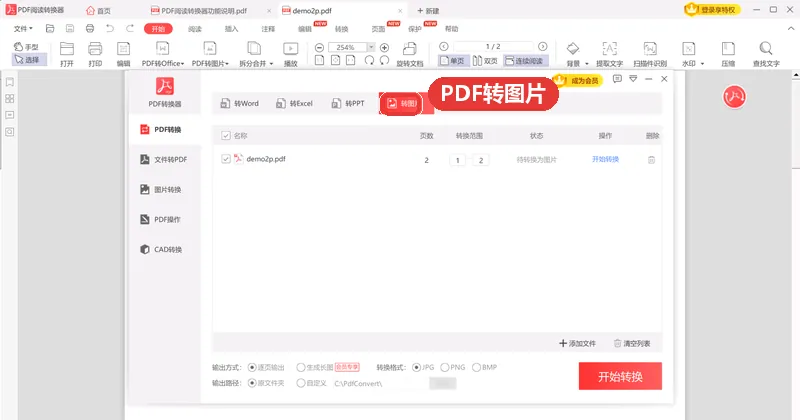Switch to the 阅读 ribbon tab
This screenshot has width=800, height=420.
tap(195, 29)
